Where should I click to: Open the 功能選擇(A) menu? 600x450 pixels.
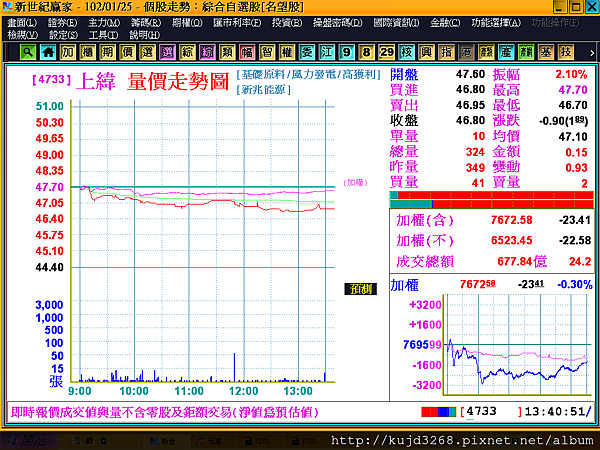[x=496, y=23]
